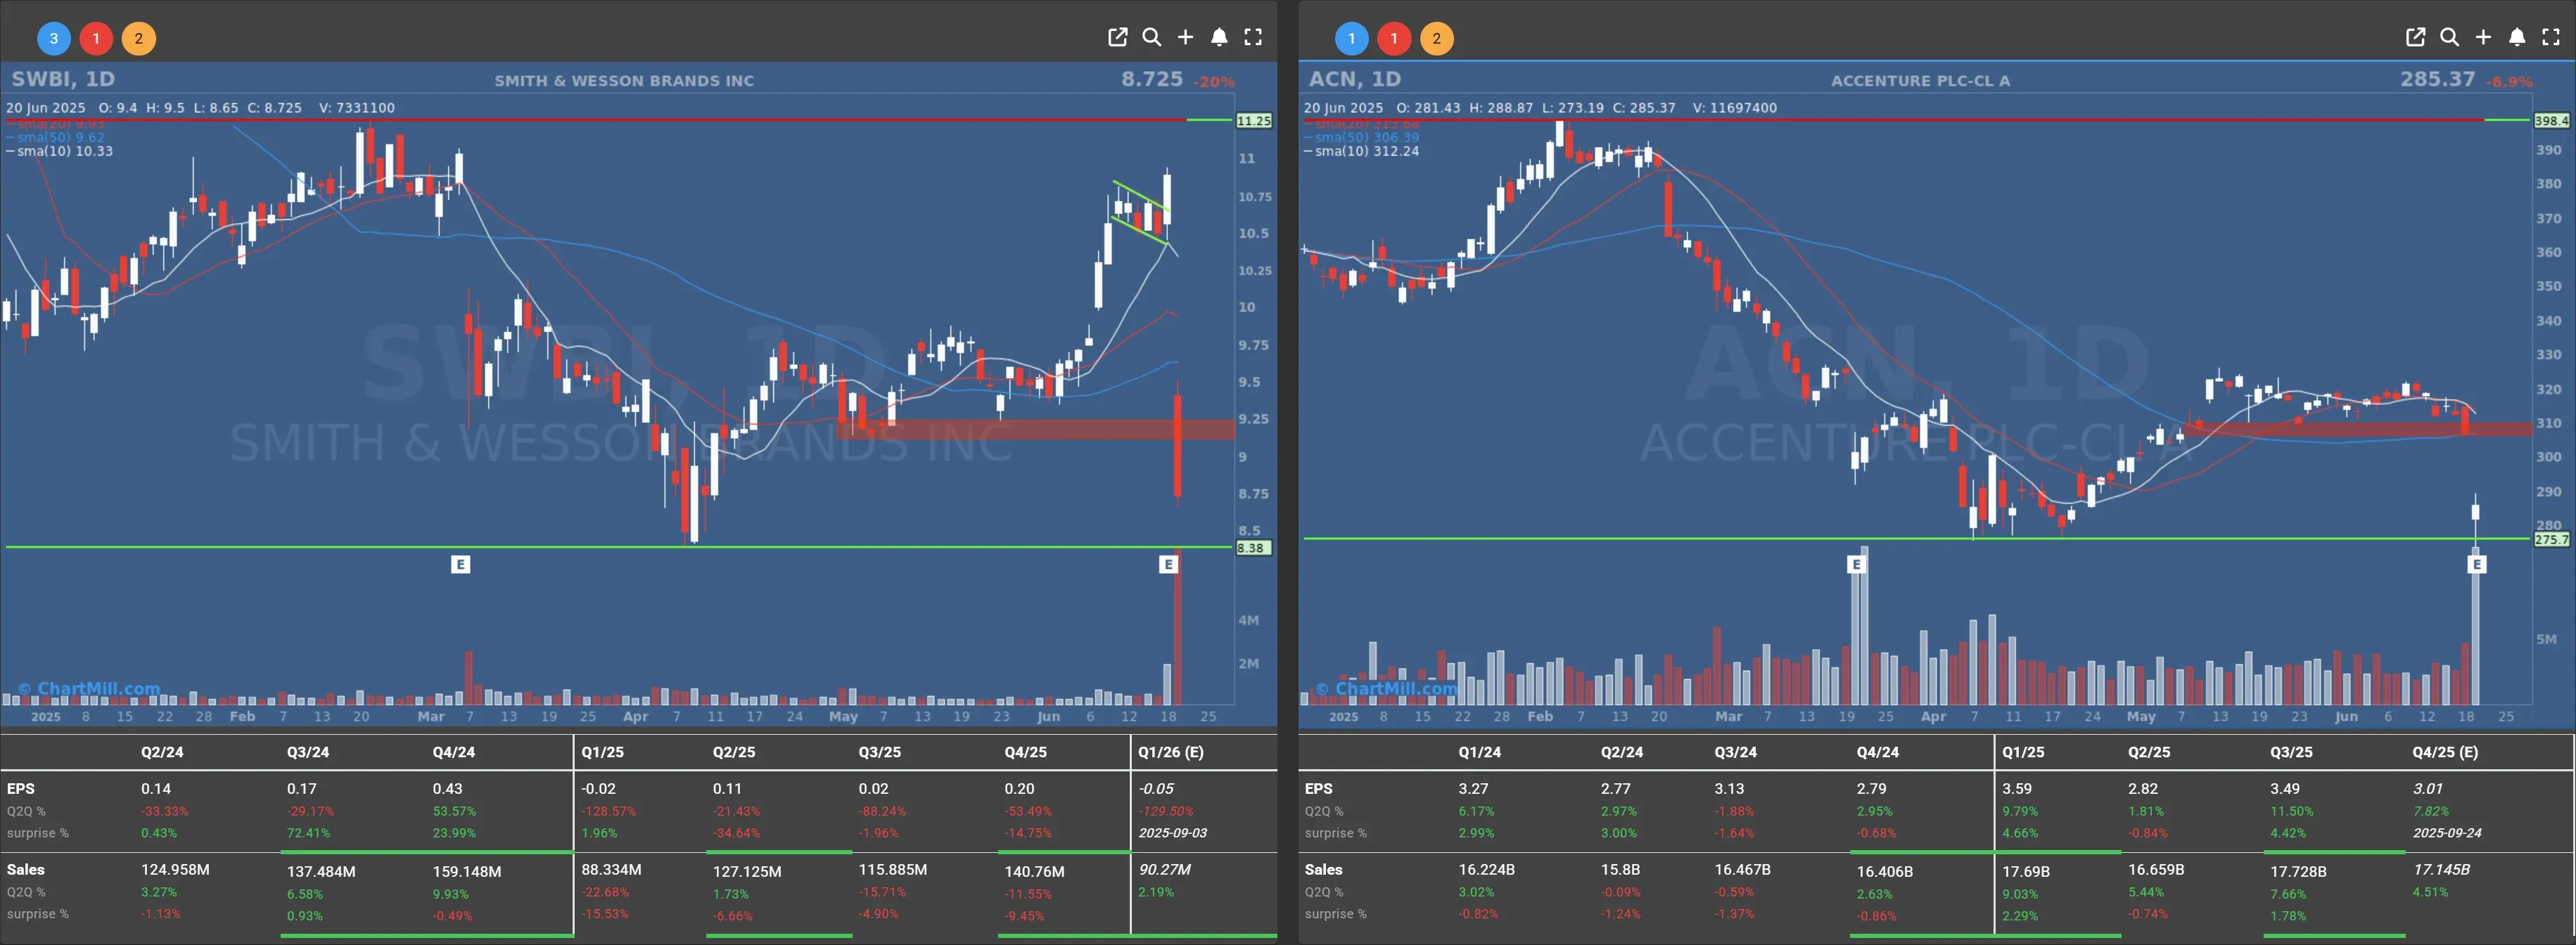Click ACN price 285.37
The image size is (2576, 945).
[2437, 79]
